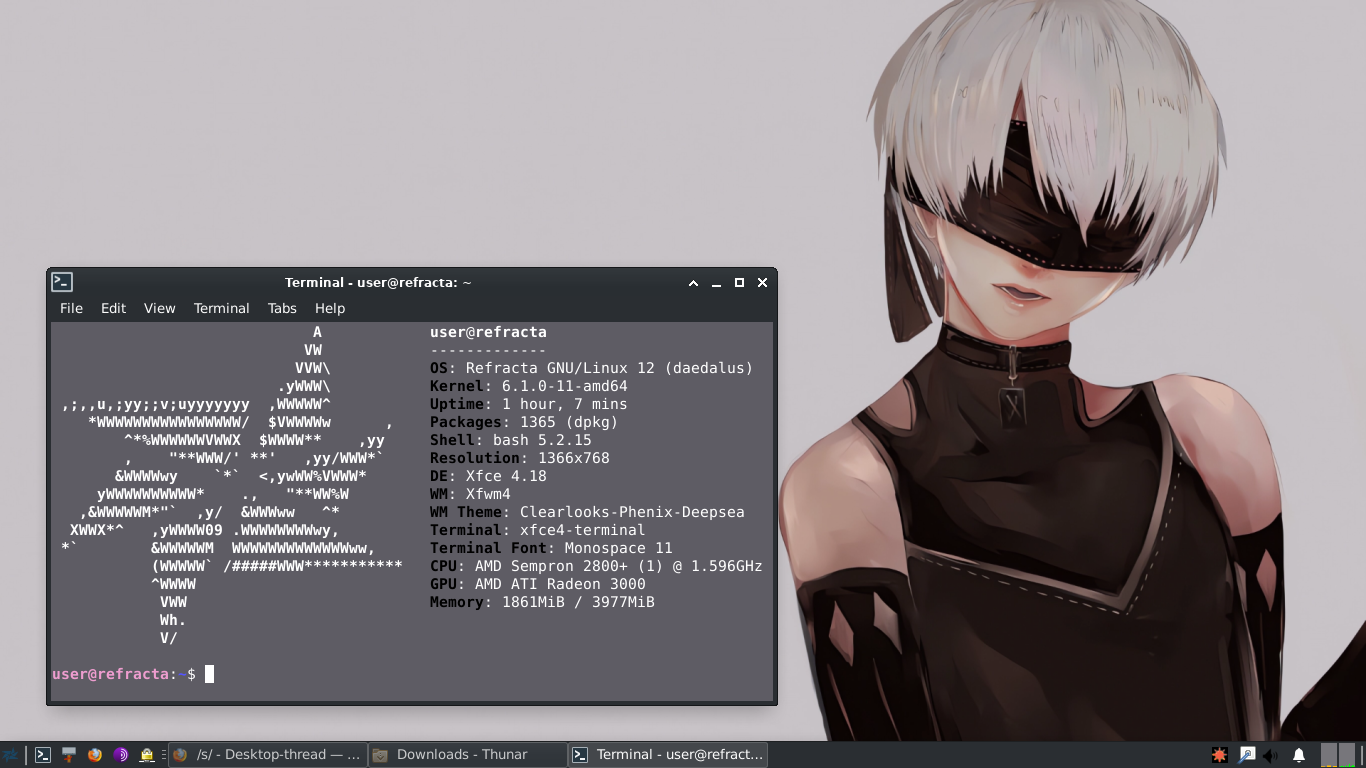
Task: Click the "Terminal Font: Monospace 11" line
Action: pos(551,548)
